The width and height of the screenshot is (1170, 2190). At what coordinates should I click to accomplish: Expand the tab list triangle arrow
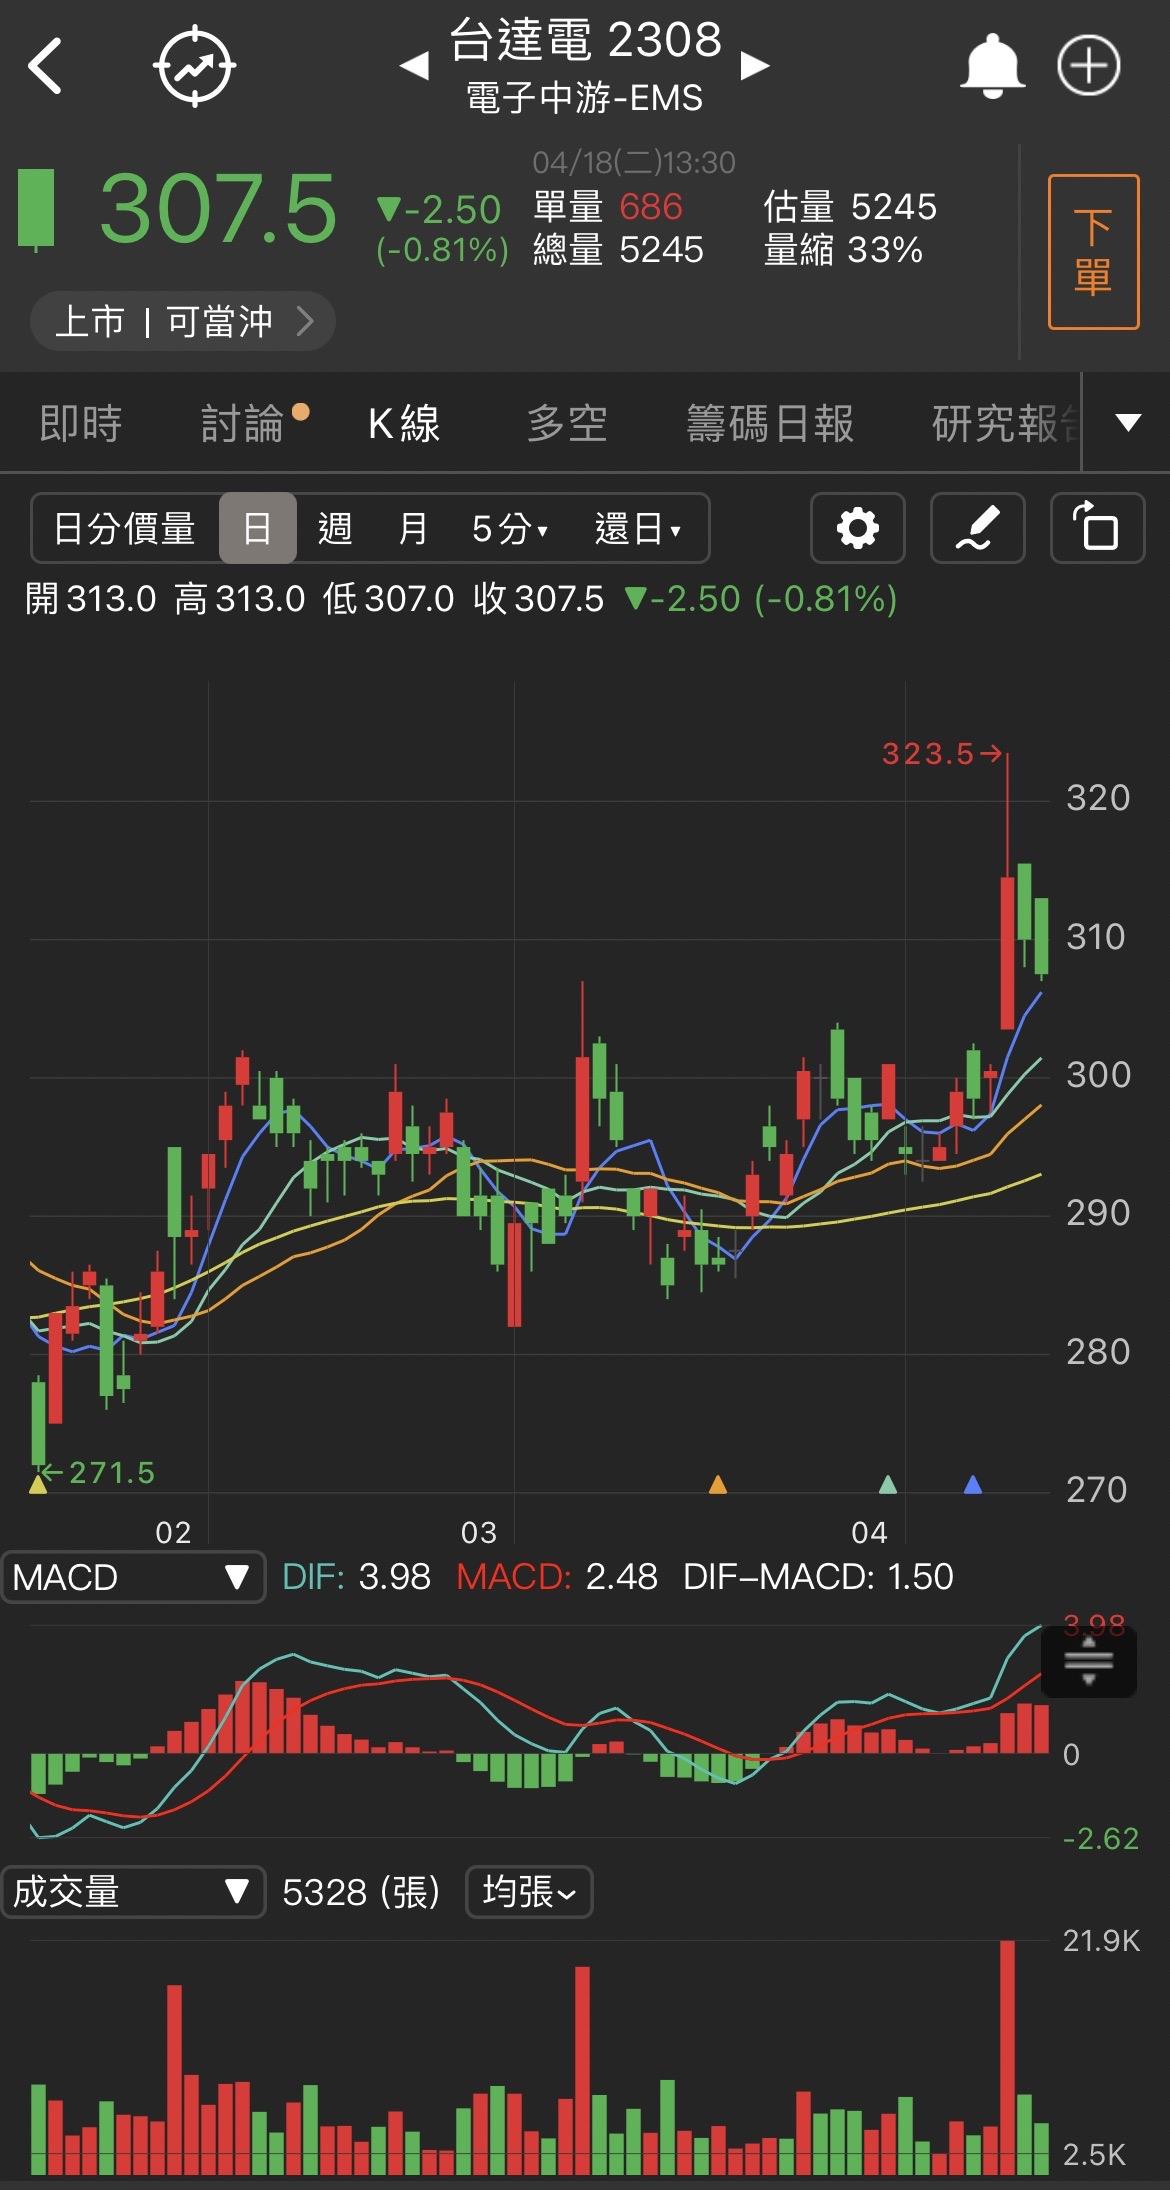[1128, 422]
